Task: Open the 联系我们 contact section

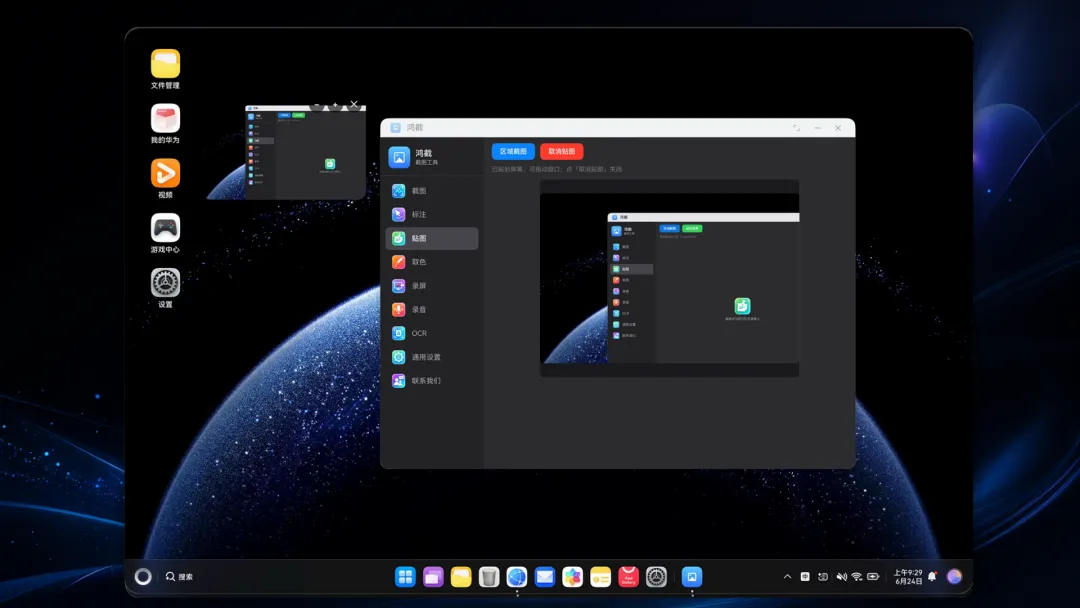Action: 431,381
